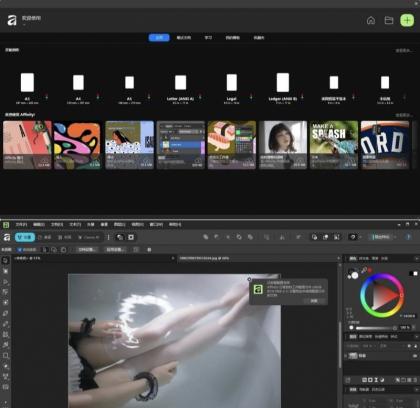
Task: Open the 窗口(W) Window menu
Action: [x=156, y=225]
